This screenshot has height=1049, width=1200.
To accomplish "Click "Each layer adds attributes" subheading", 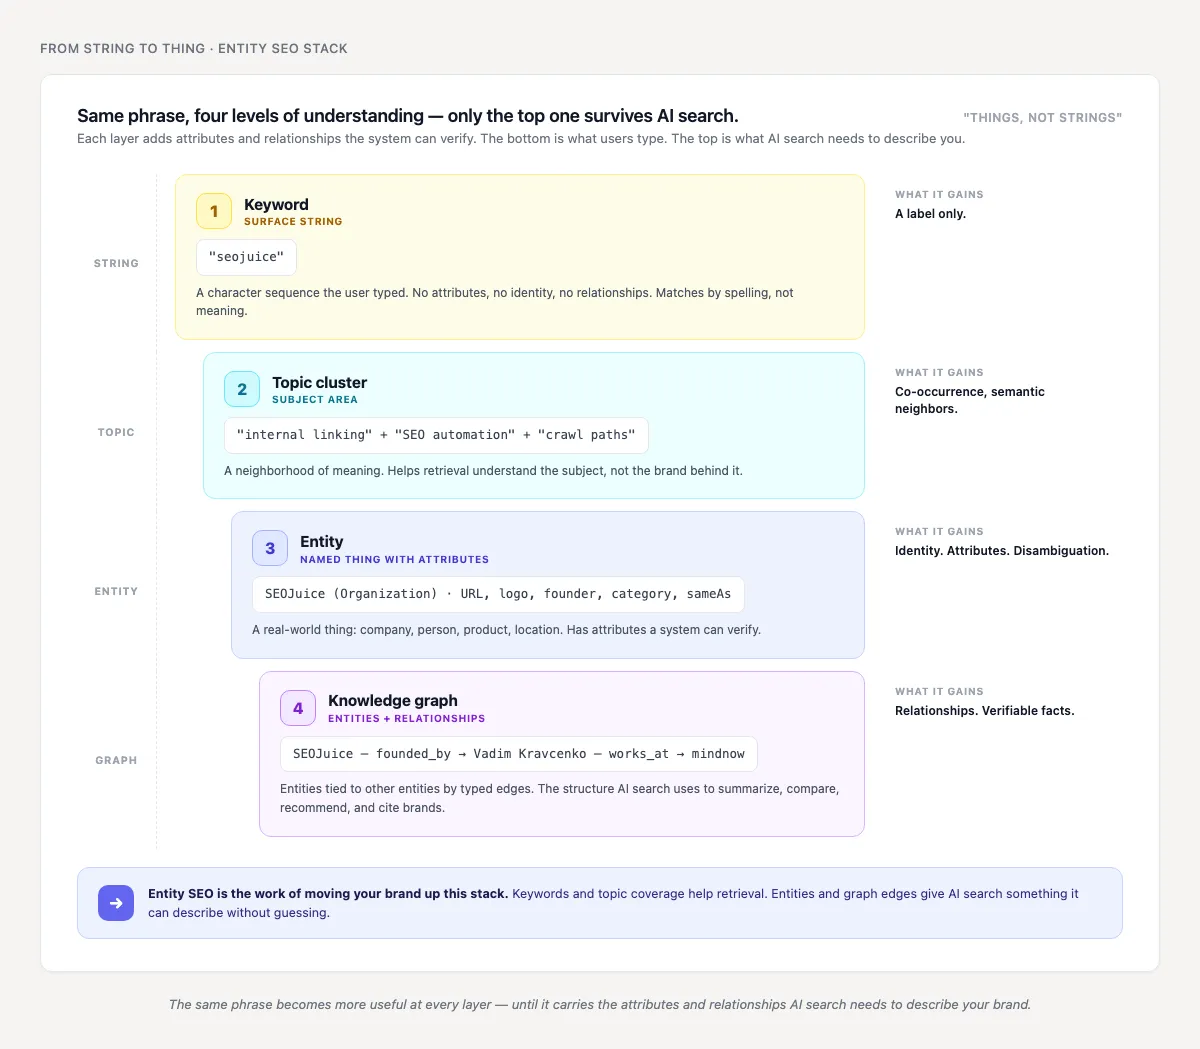I will pos(521,138).
